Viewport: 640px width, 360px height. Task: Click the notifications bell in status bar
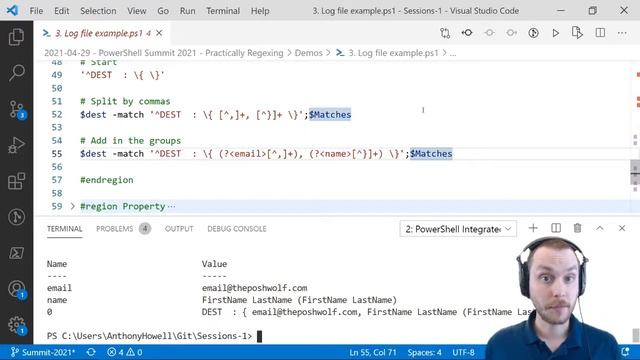tap(625, 351)
